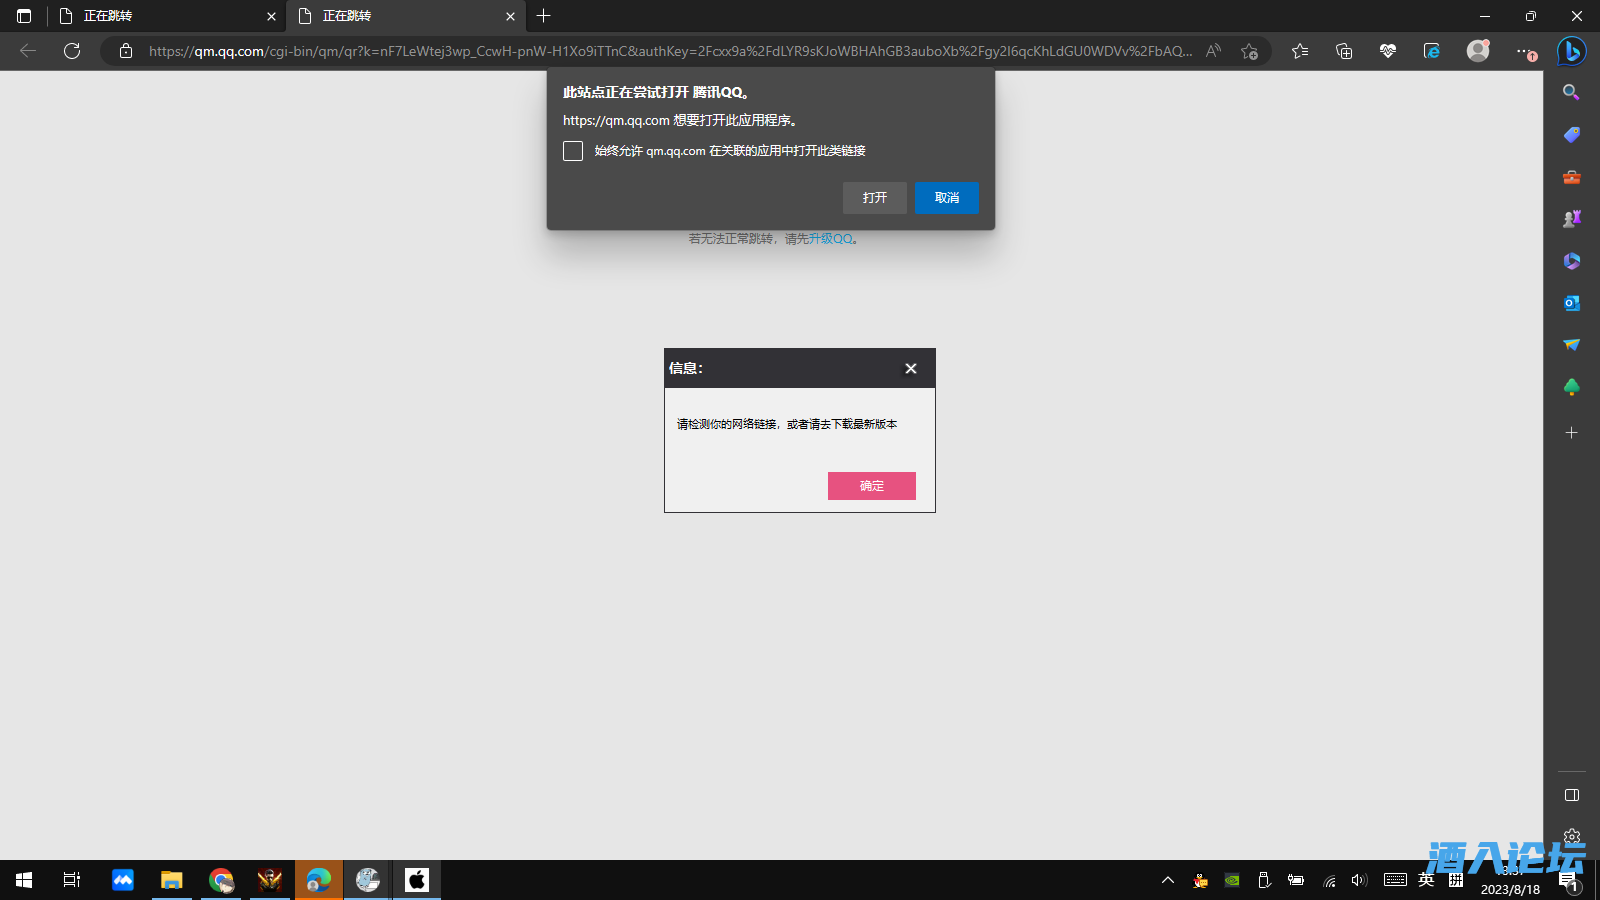The width and height of the screenshot is (1600, 900).
Task: Switch to Chrome on the taskbar
Action: (x=221, y=880)
